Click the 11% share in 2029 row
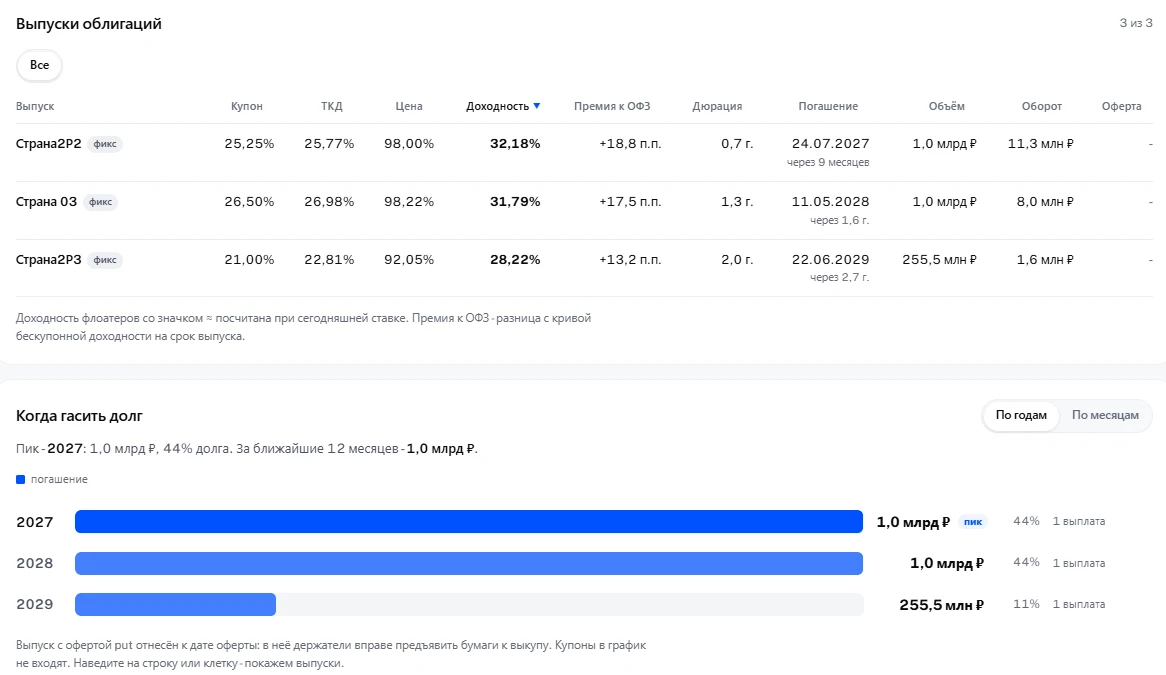Image resolution: width=1166 pixels, height=675 pixels. pos(1026,604)
